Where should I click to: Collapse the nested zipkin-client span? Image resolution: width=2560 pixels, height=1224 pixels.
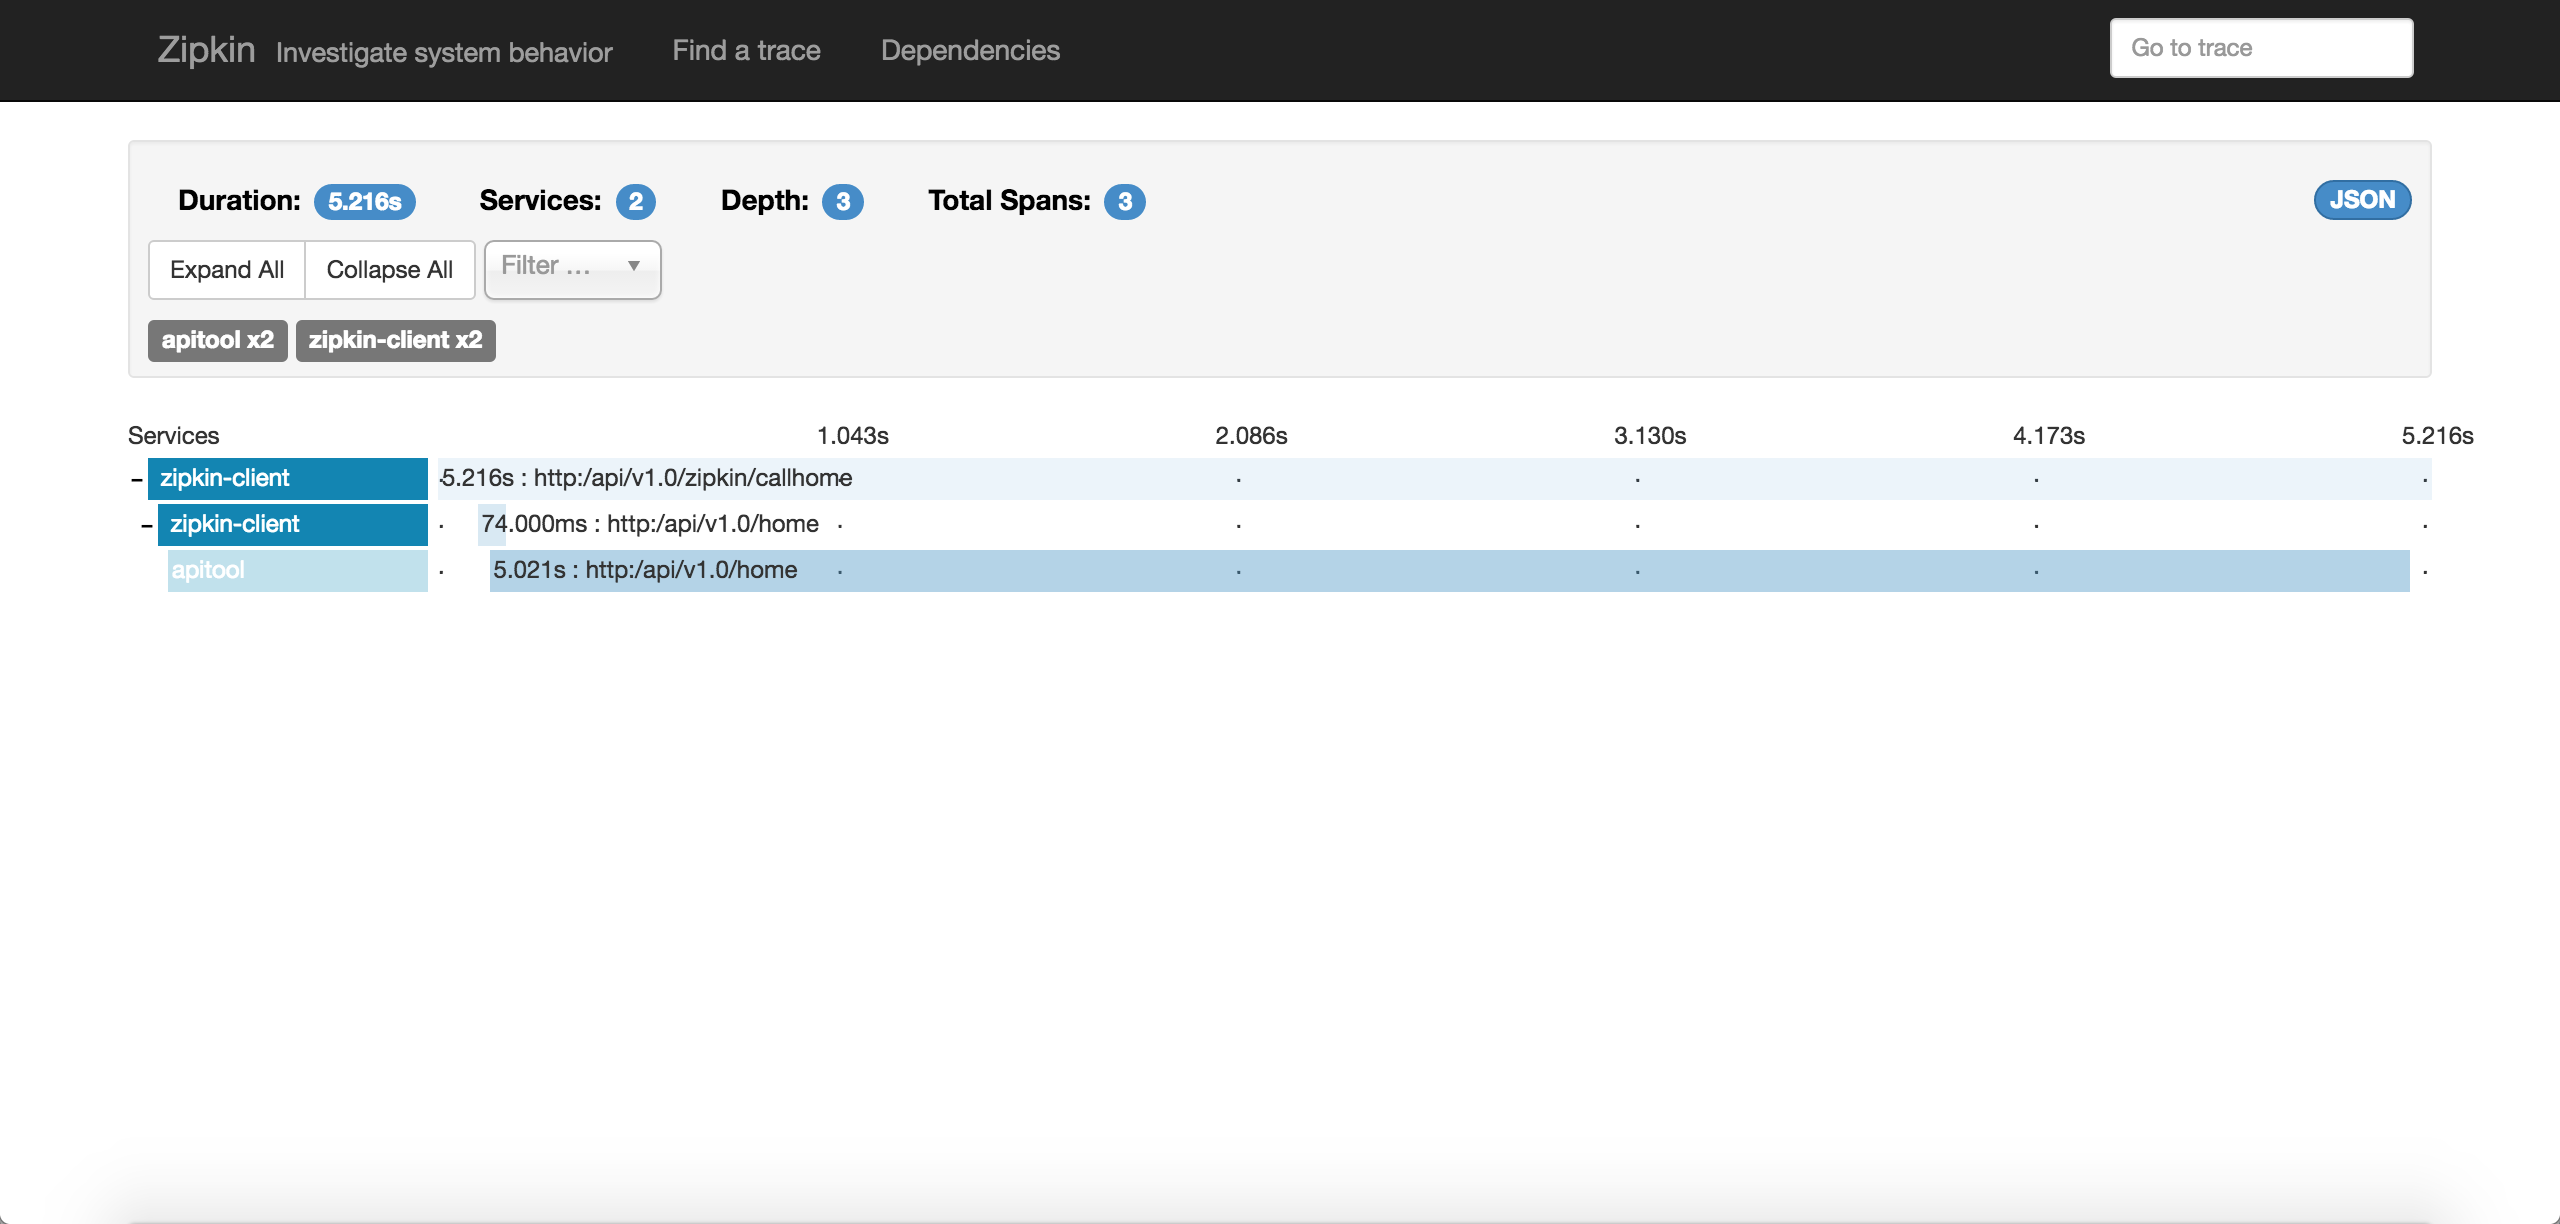pyautogui.click(x=147, y=526)
